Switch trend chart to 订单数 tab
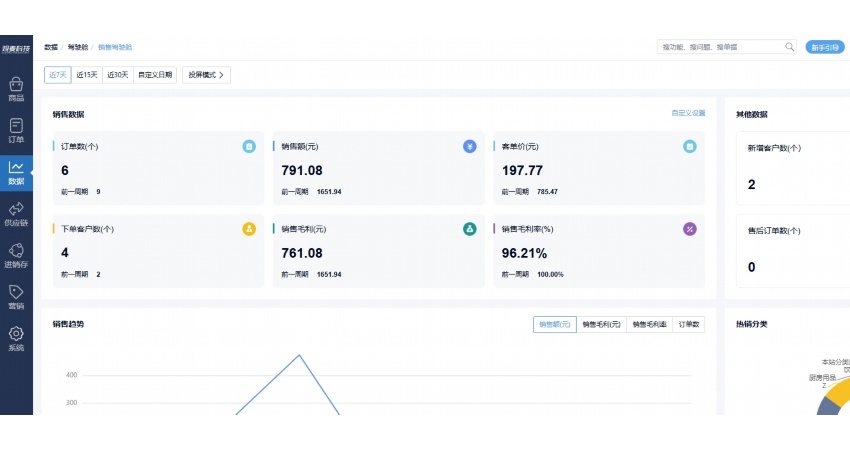This screenshot has height=450, width=850. (x=690, y=324)
